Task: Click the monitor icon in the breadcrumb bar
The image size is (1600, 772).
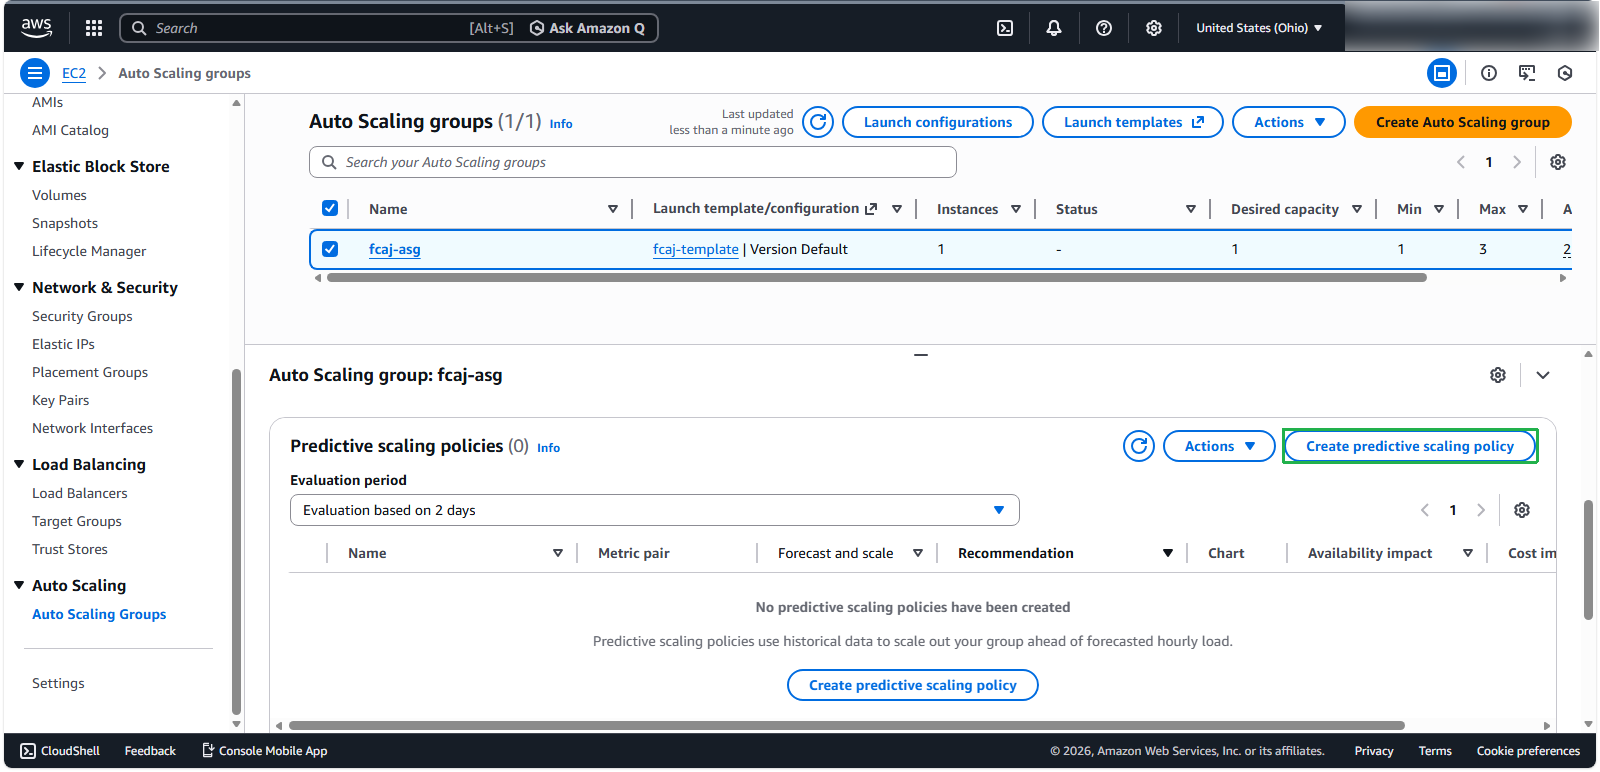Action: 1527,73
